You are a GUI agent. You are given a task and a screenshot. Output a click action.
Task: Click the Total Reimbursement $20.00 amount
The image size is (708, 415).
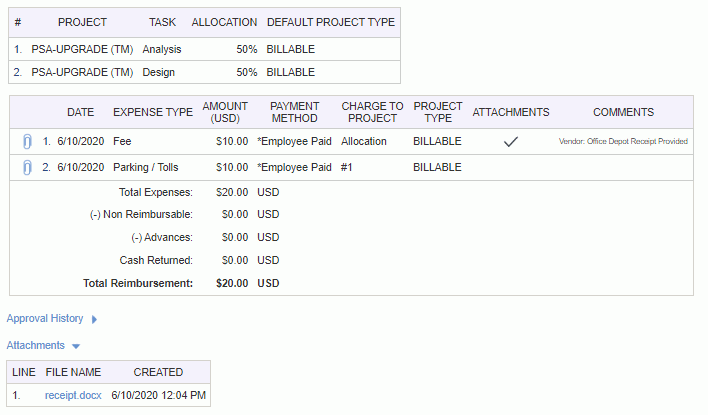point(232,283)
